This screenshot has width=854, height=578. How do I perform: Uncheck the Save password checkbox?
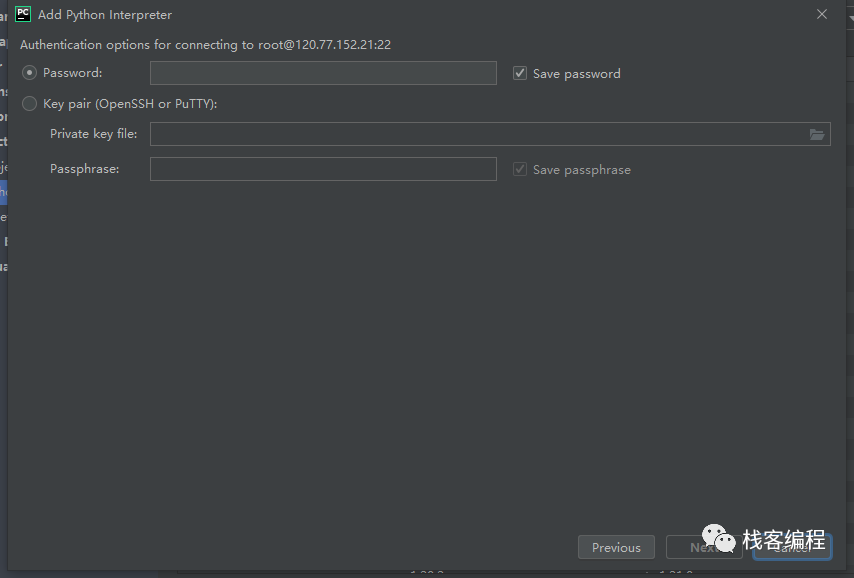[520, 73]
